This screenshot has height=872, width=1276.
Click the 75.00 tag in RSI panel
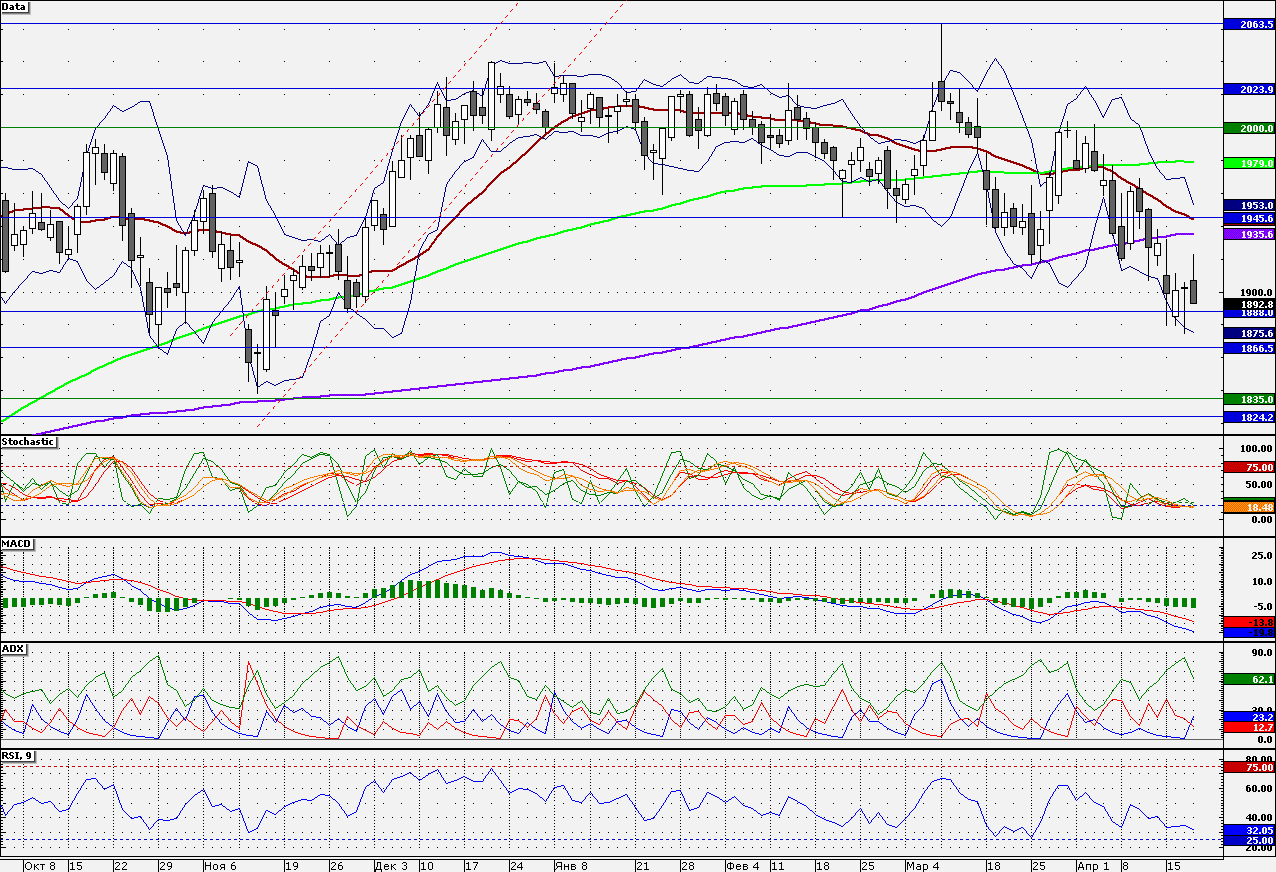(1249, 767)
